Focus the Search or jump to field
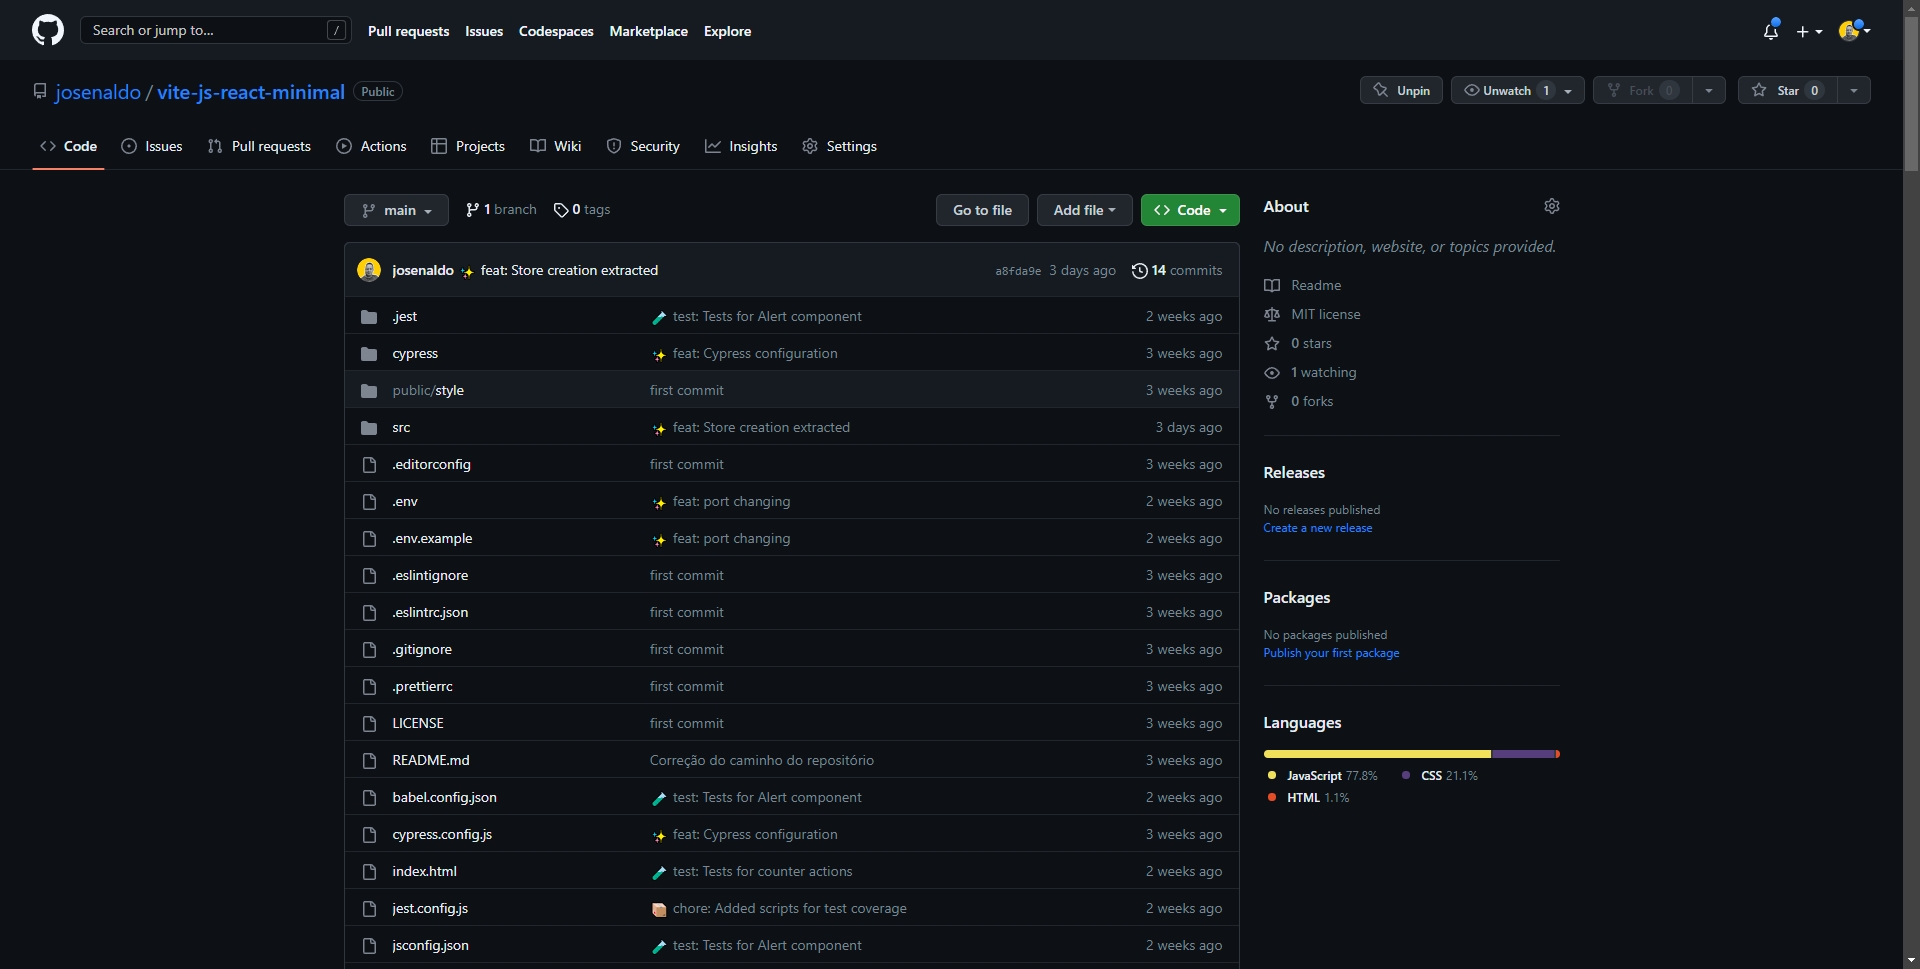This screenshot has height=969, width=1920. (205, 30)
